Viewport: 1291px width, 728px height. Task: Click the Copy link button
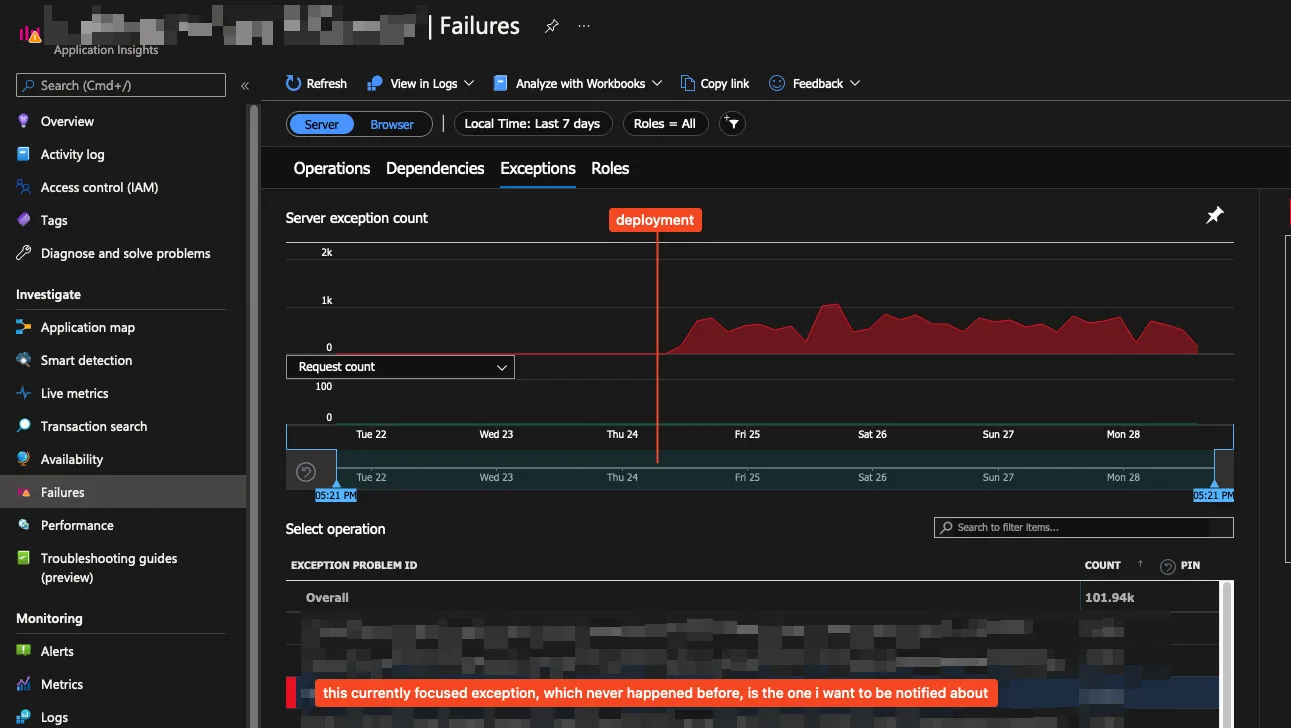pyautogui.click(x=715, y=83)
